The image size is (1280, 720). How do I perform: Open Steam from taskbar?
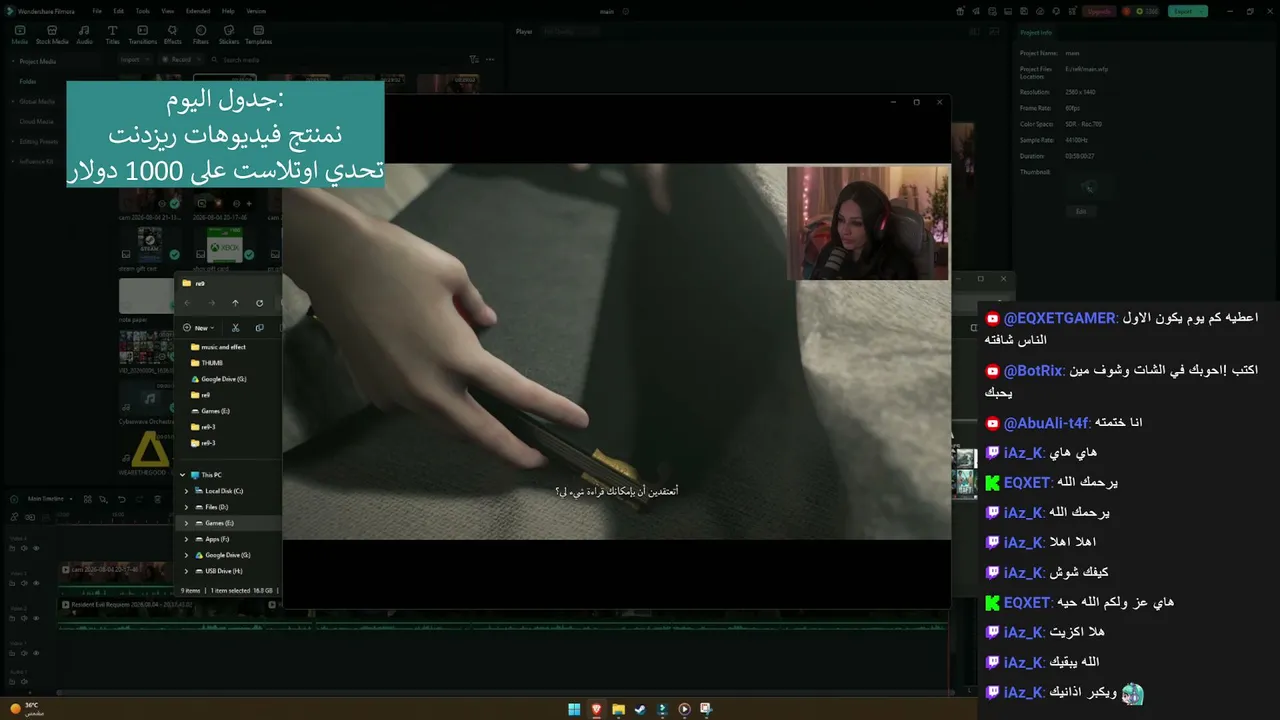click(x=640, y=709)
